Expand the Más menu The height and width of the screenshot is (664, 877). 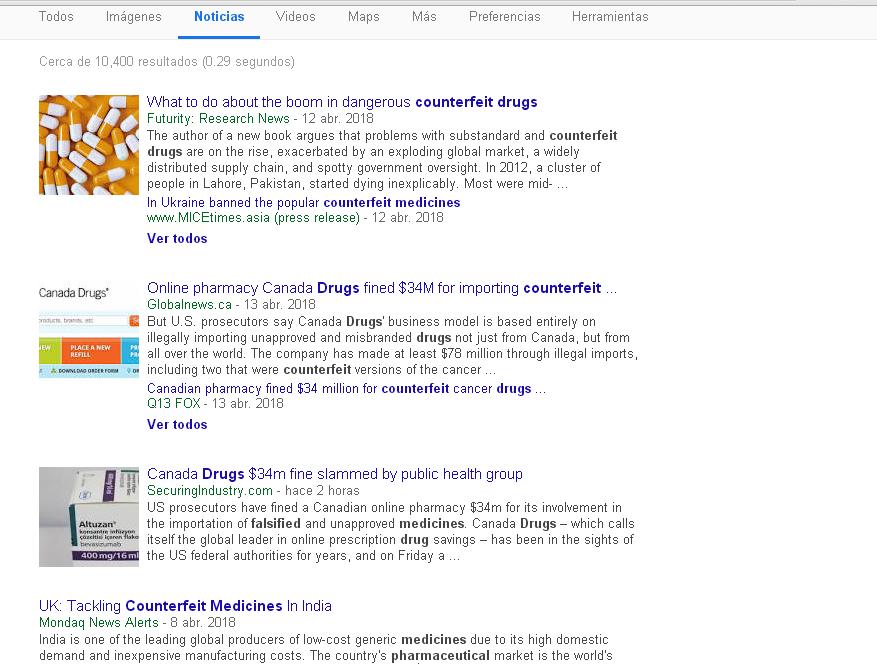[424, 17]
